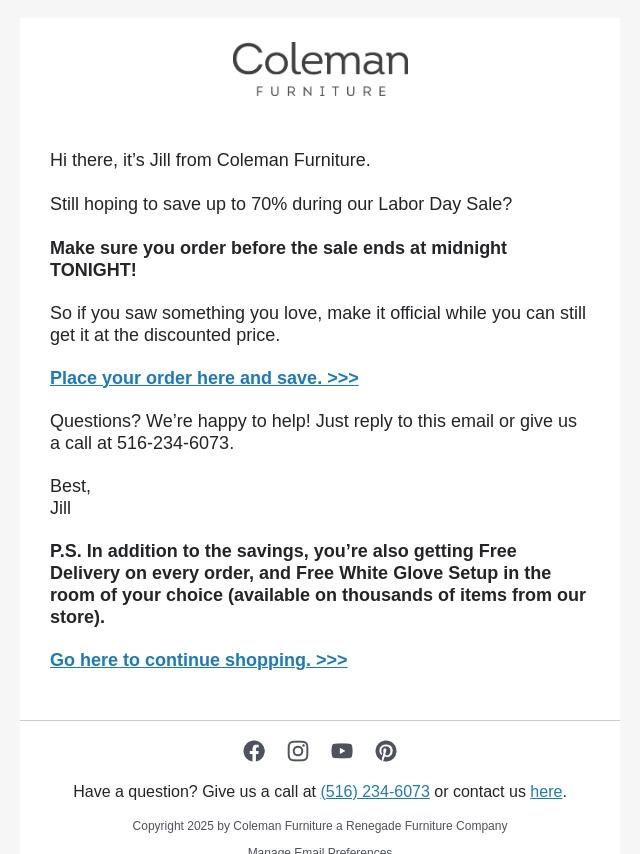Click the Copyright 2025 footer line
The image size is (640, 854).
click(x=320, y=826)
